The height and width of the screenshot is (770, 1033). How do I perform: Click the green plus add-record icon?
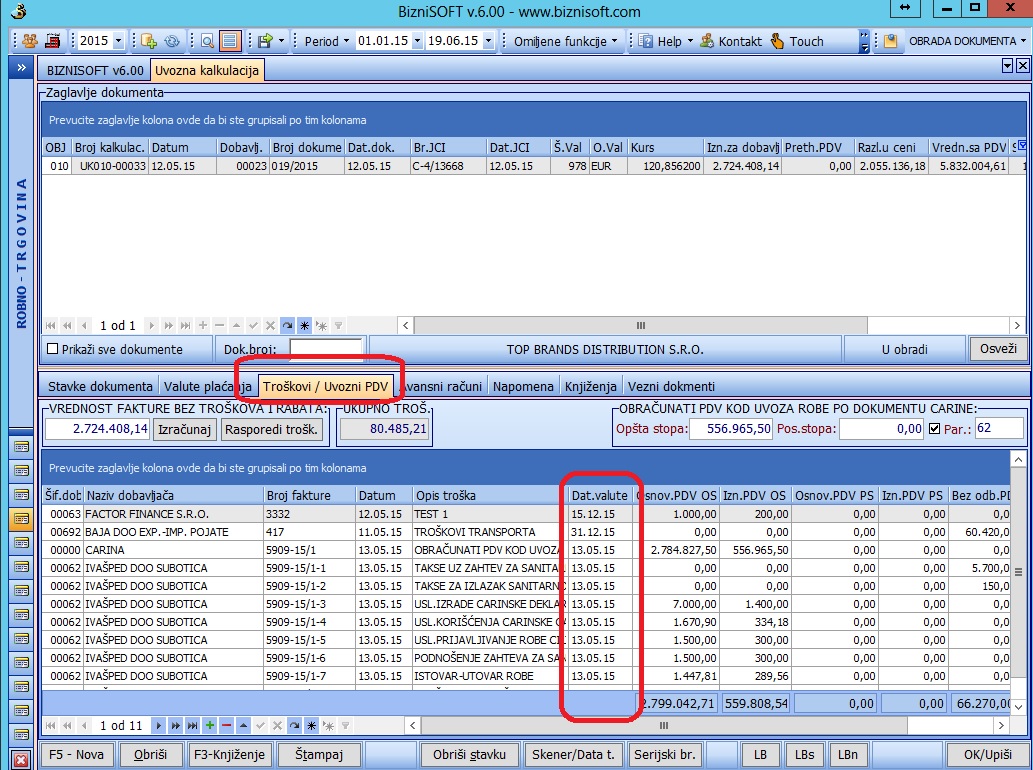click(x=210, y=725)
